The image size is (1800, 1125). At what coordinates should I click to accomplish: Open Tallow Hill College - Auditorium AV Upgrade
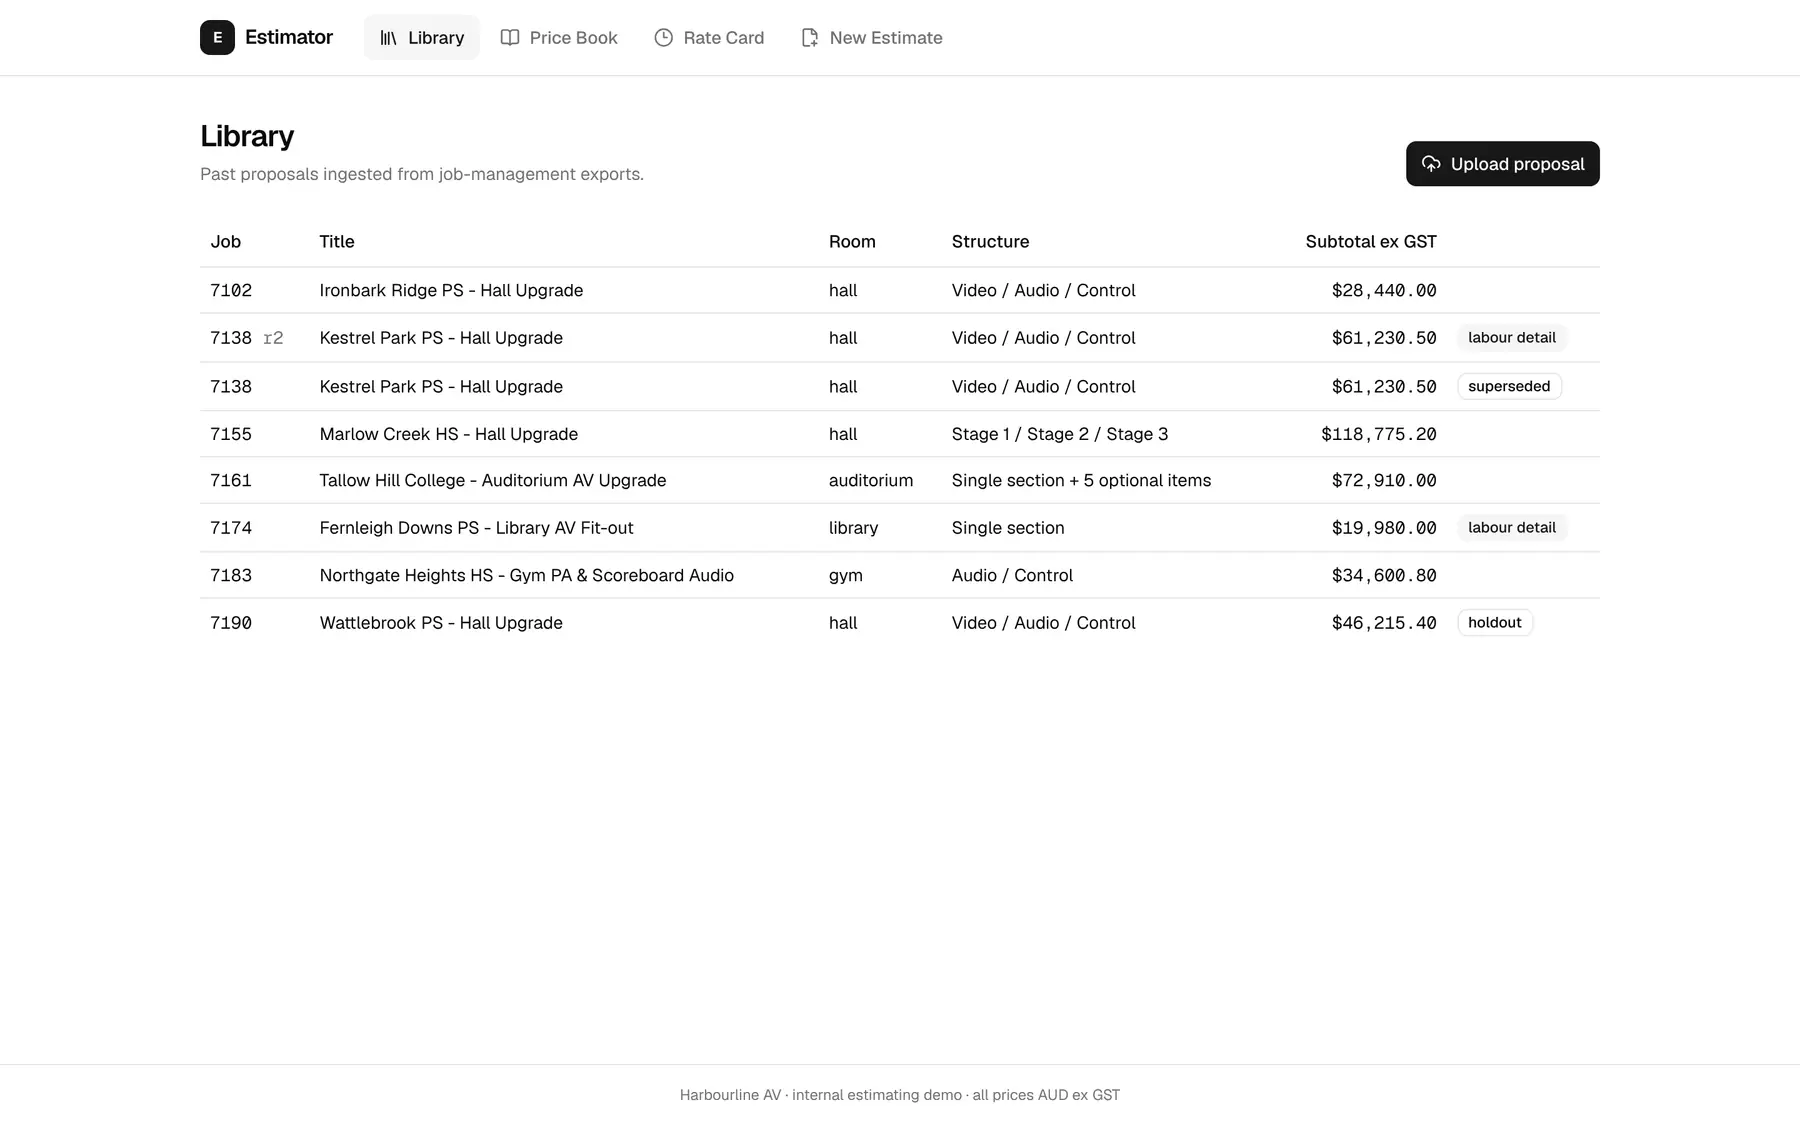(493, 480)
